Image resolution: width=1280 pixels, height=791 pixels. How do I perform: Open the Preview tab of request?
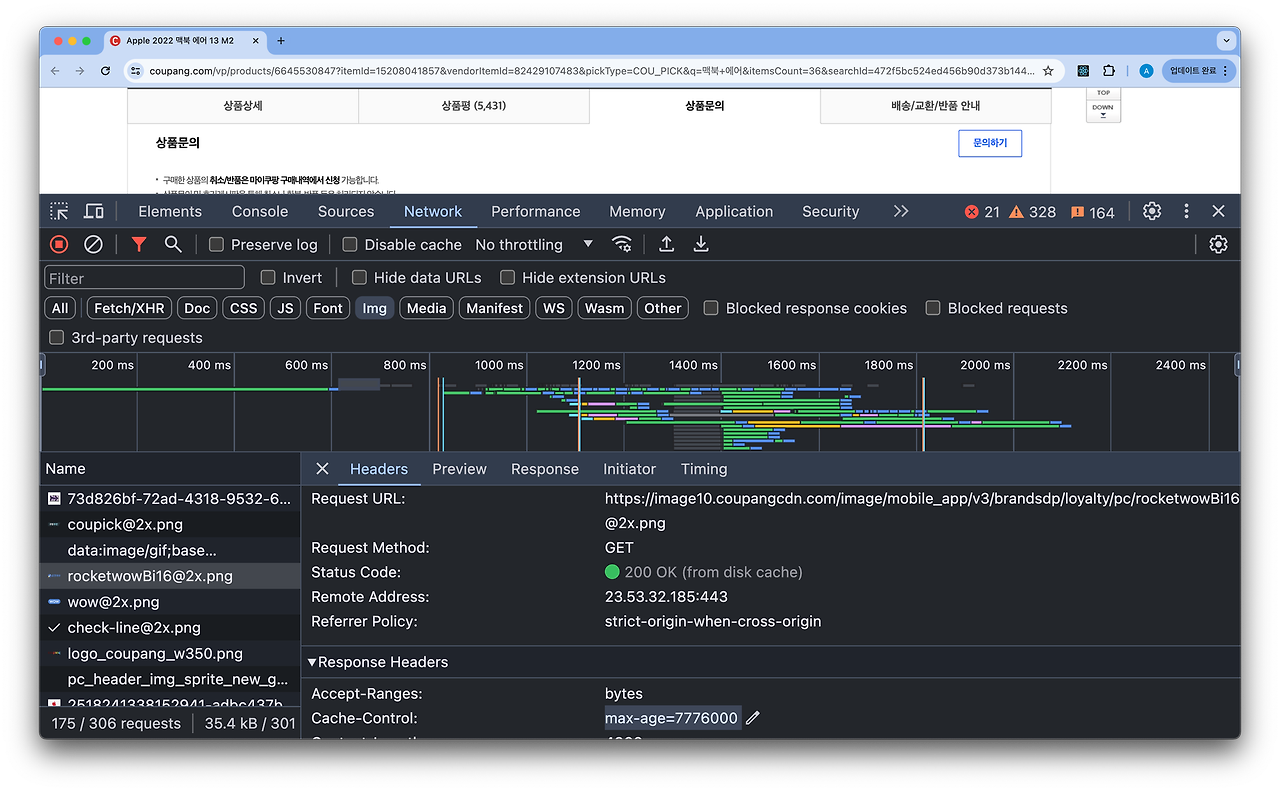459,469
